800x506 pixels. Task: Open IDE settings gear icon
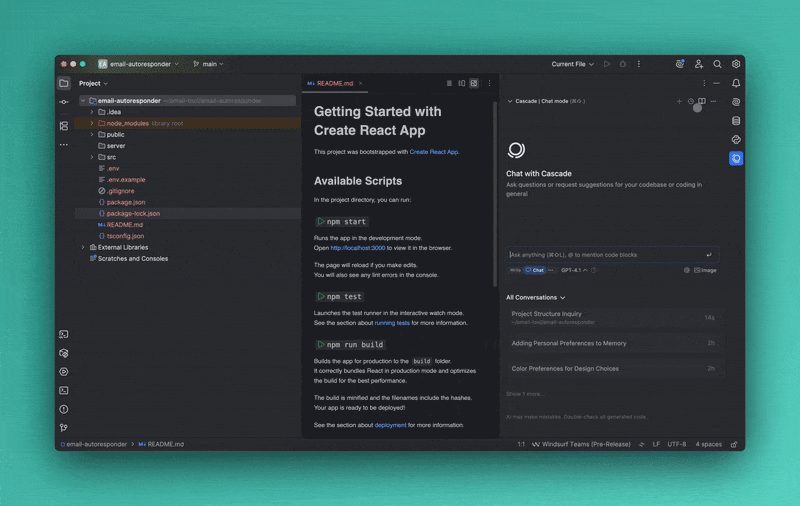tap(736, 64)
